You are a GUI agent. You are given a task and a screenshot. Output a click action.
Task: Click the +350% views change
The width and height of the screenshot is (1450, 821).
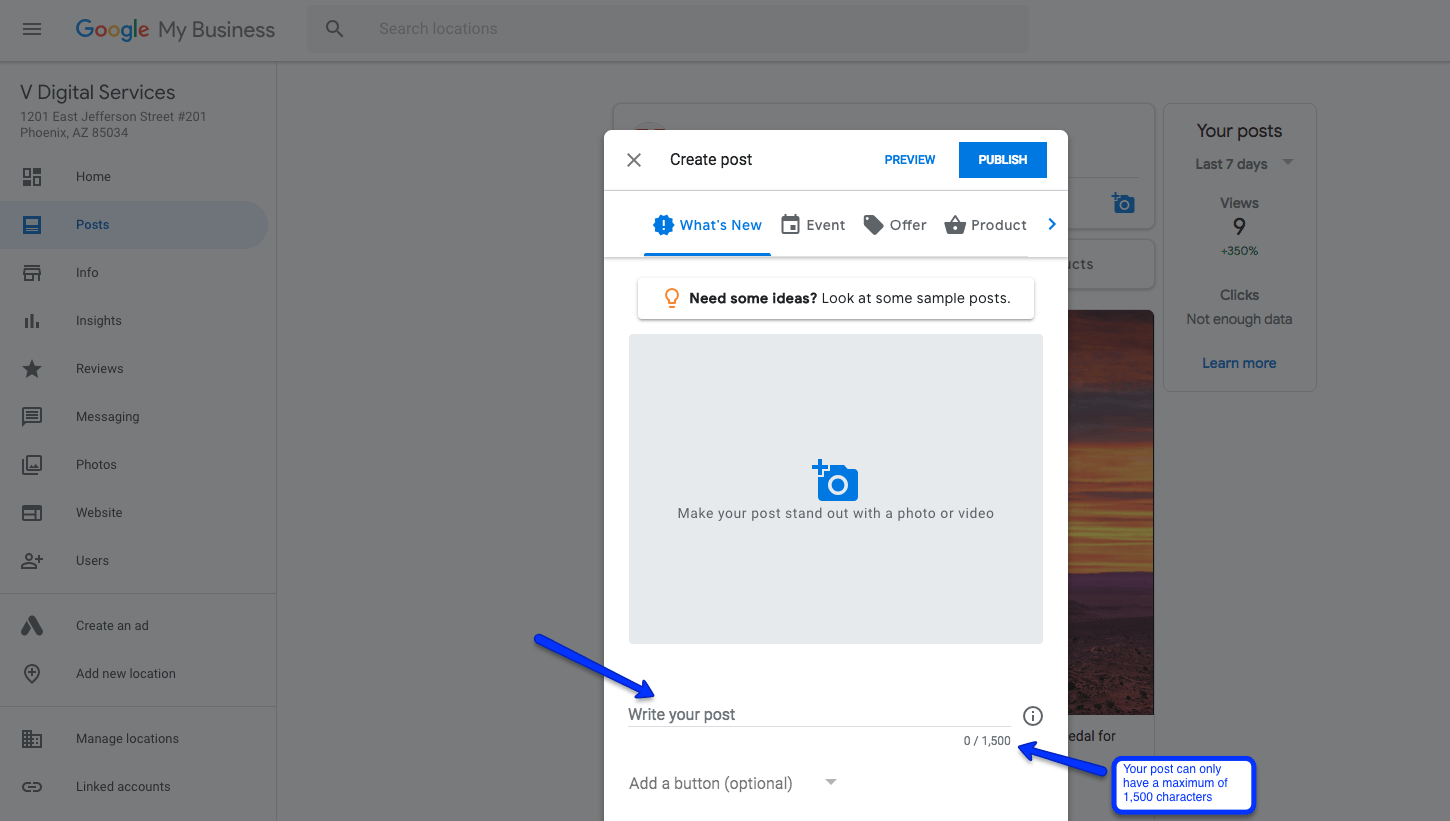pos(1239,252)
